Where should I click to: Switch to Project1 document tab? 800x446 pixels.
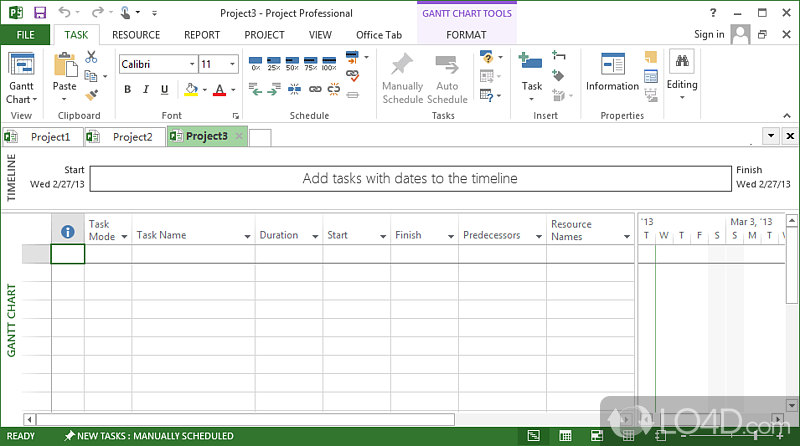click(43, 137)
